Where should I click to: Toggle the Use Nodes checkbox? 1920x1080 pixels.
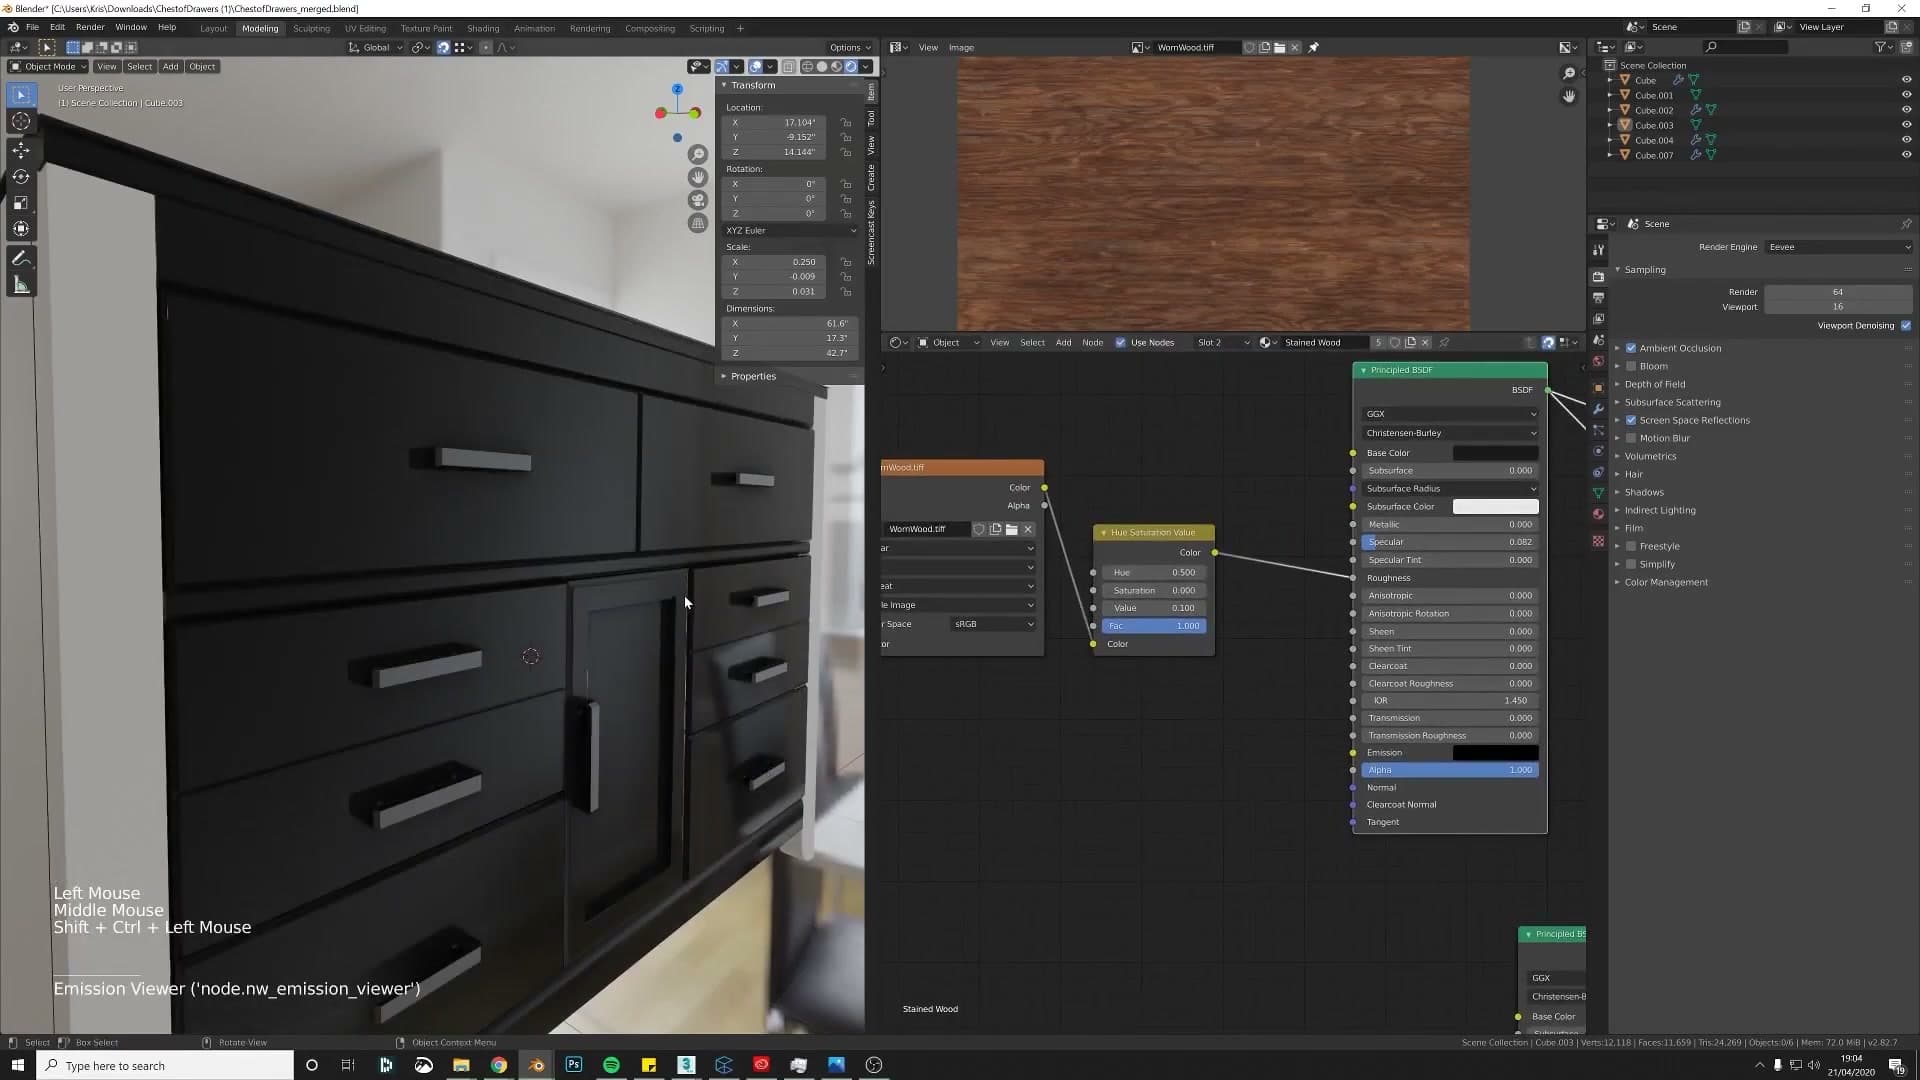click(1120, 342)
